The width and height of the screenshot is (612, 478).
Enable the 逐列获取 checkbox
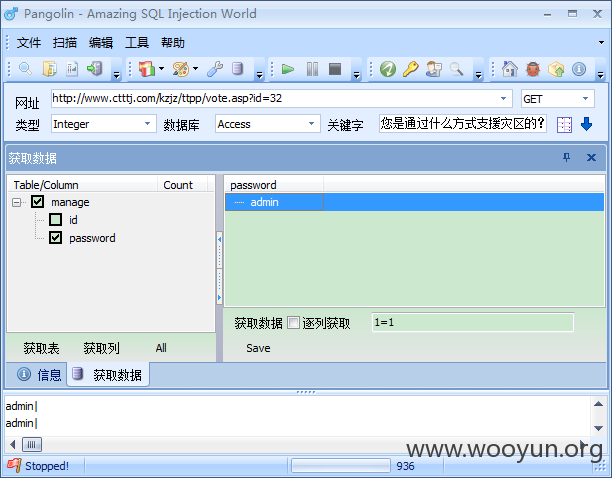(x=294, y=323)
